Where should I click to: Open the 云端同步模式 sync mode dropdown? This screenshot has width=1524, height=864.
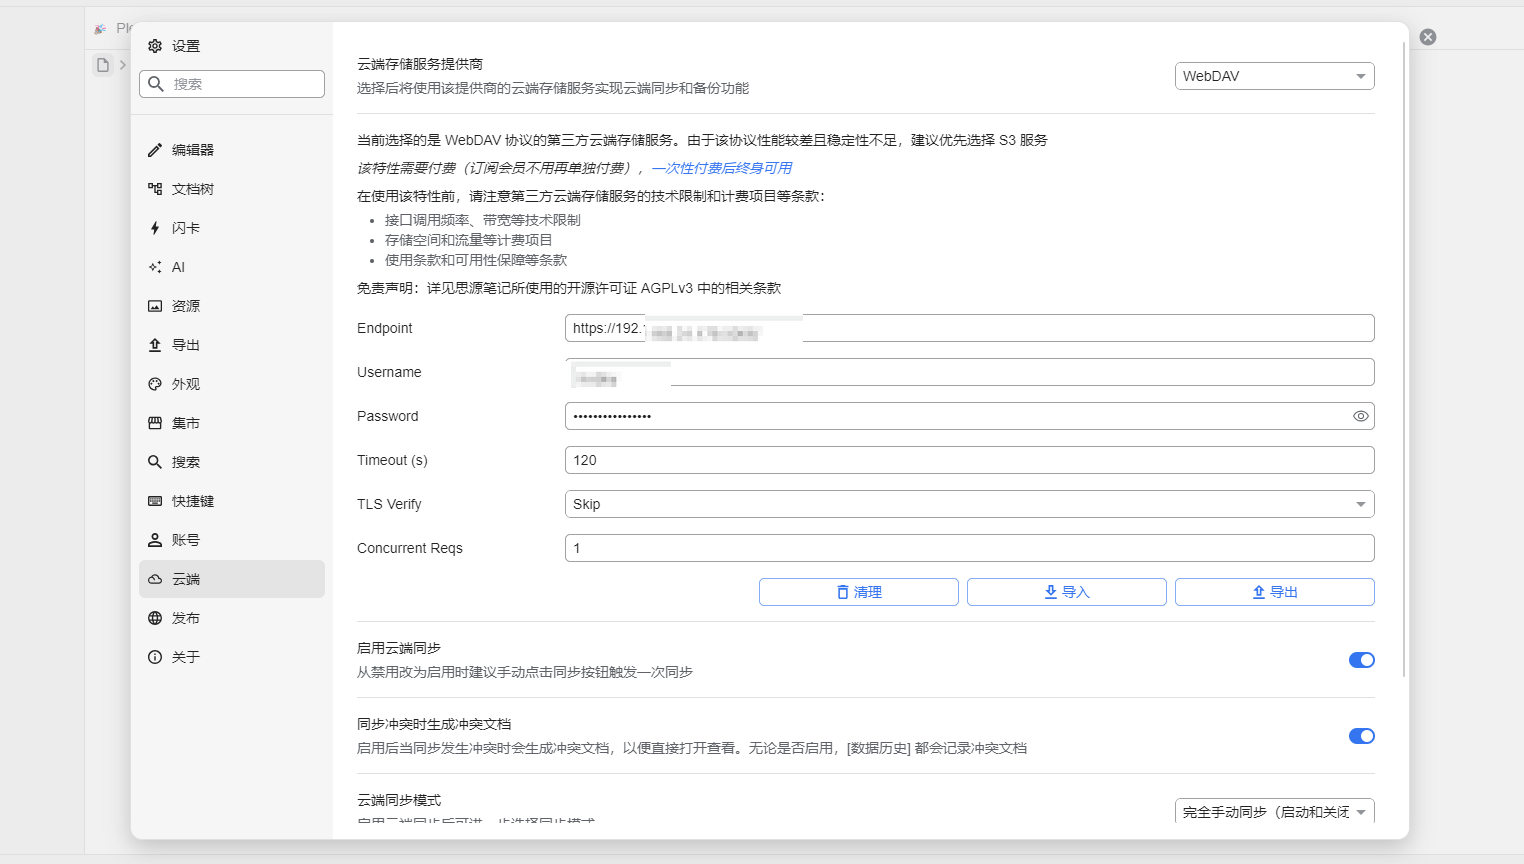pos(1273,811)
